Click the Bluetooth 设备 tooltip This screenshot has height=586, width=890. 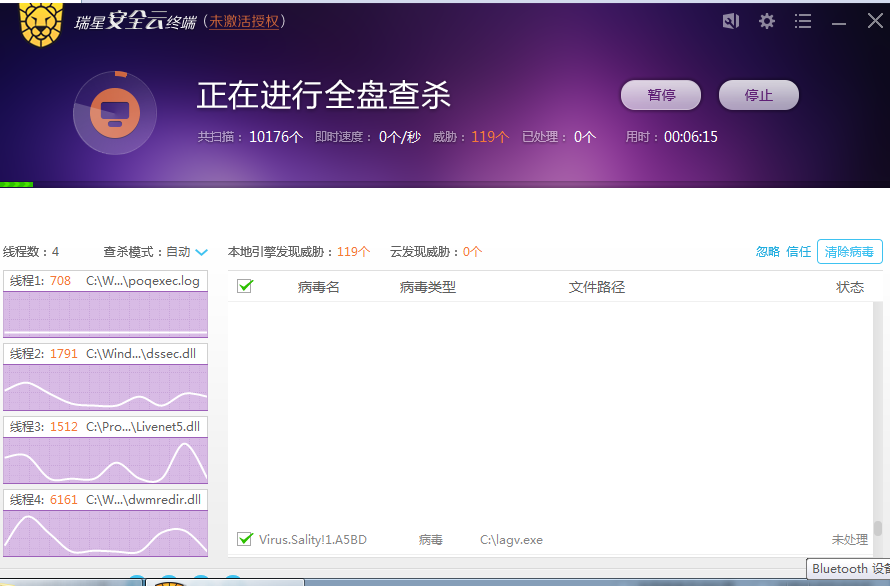click(849, 568)
